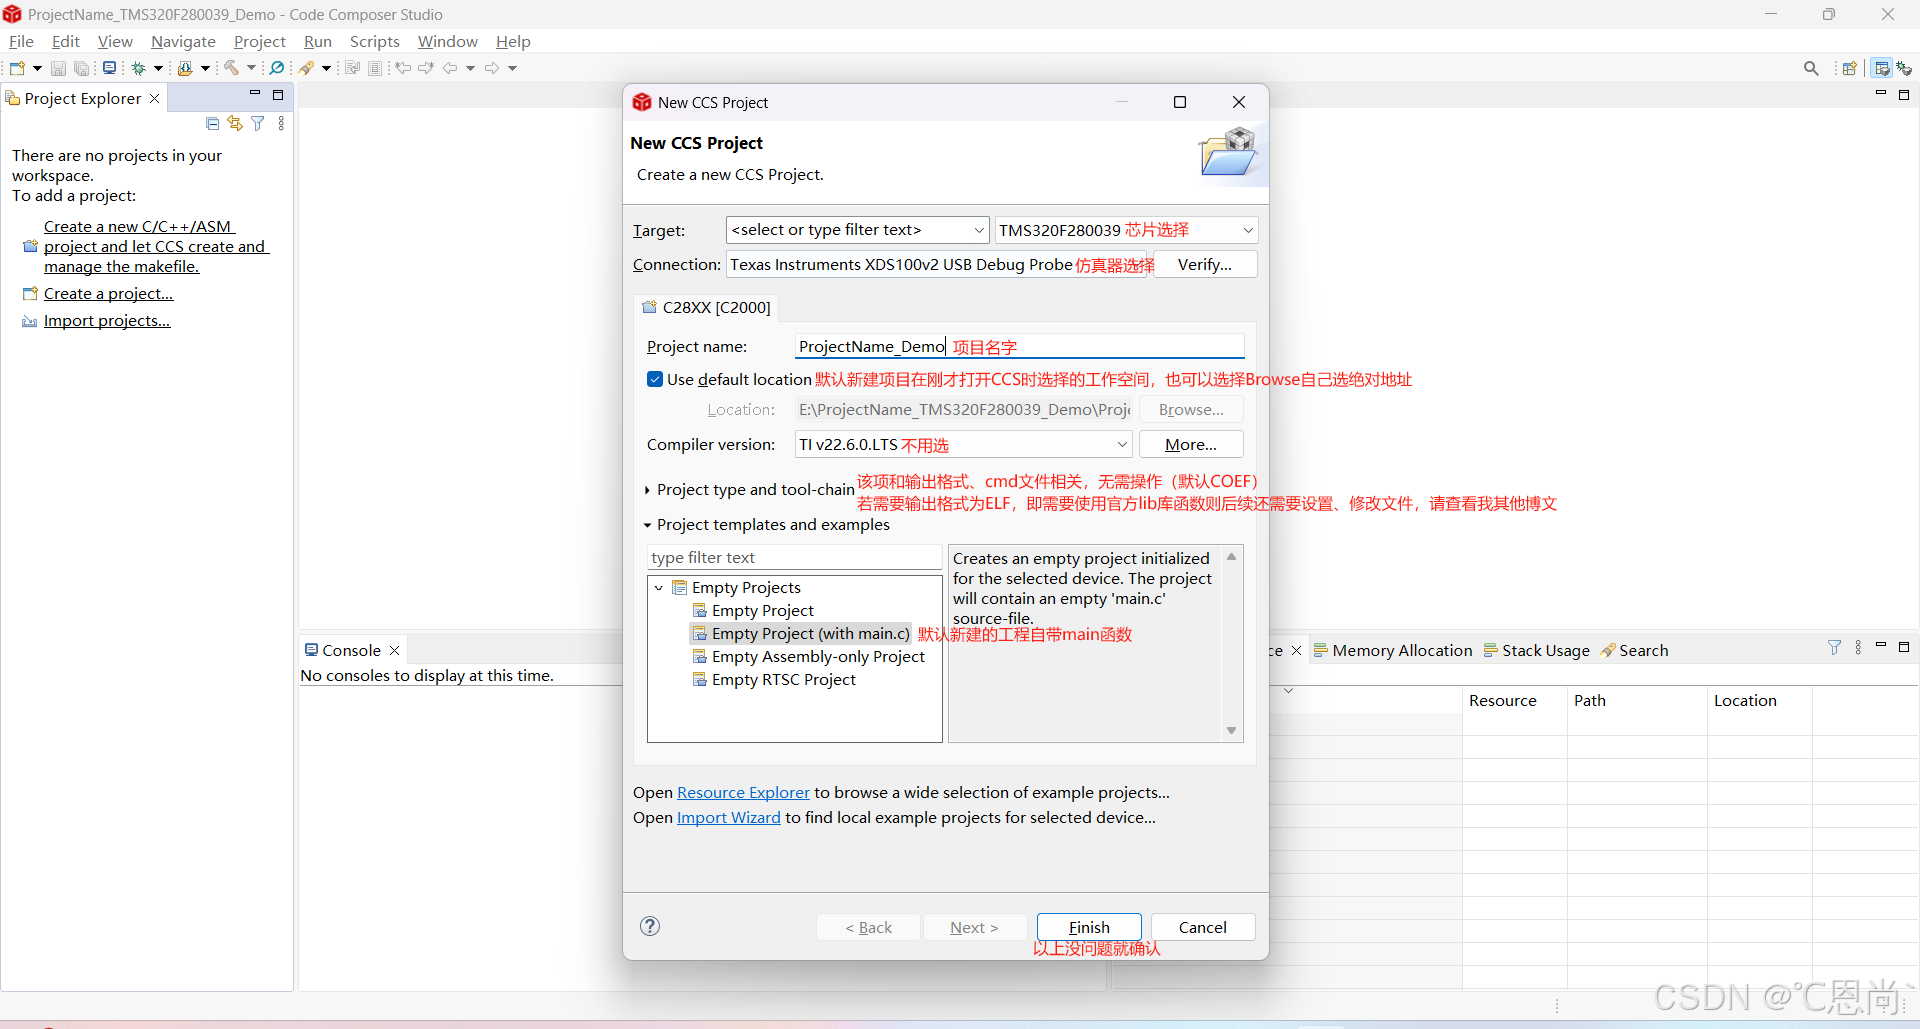Click the template description scroll down arrow

[x=1231, y=731]
